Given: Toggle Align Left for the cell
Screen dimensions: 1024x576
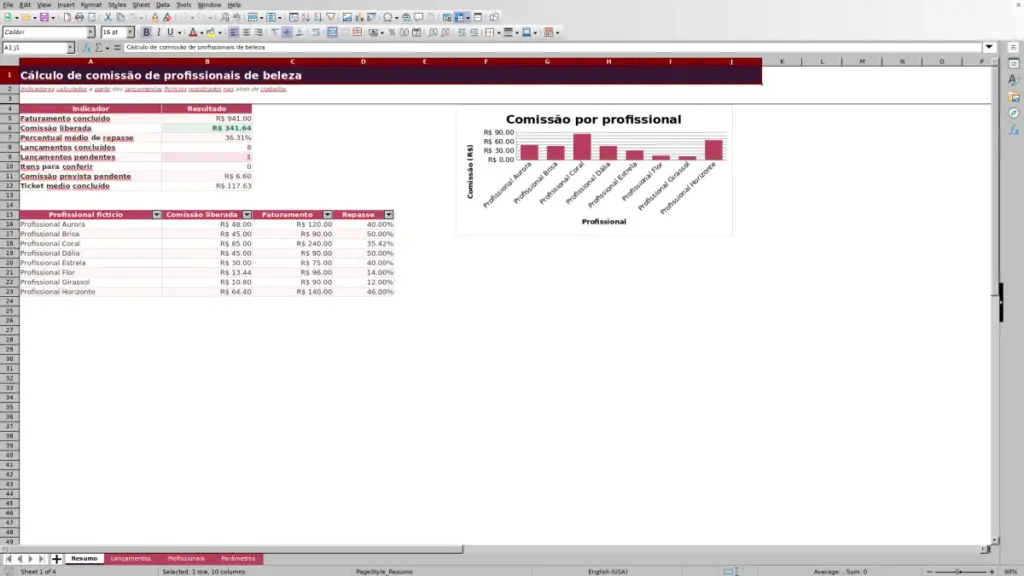Looking at the screenshot, I should click(234, 33).
